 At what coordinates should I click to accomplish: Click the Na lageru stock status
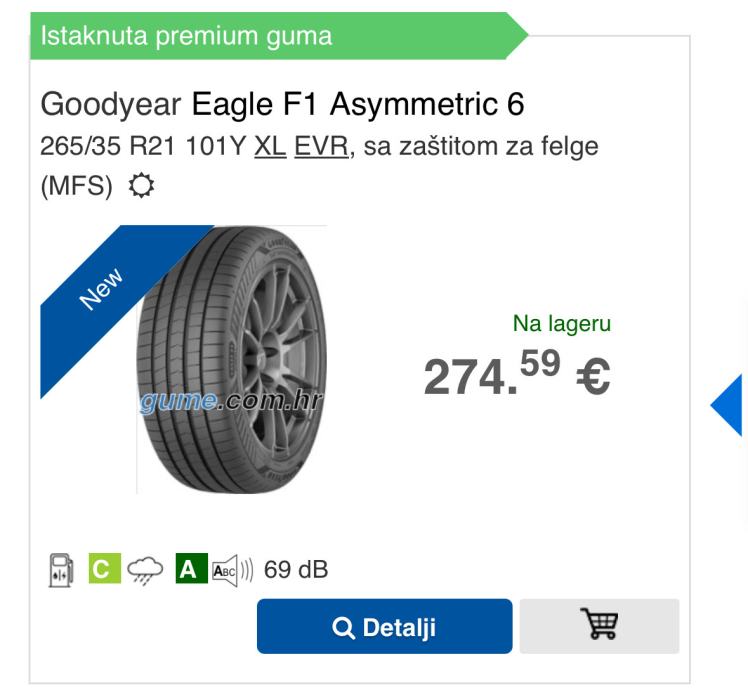click(561, 323)
